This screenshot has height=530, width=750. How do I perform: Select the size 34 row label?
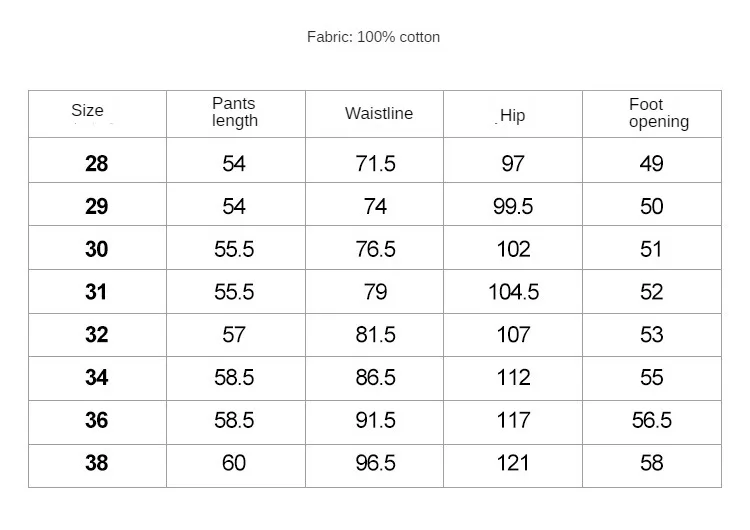tap(96, 378)
